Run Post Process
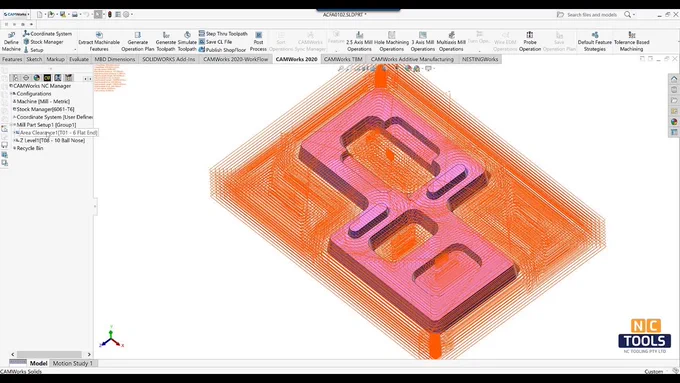The image size is (680, 383). (x=258, y=42)
